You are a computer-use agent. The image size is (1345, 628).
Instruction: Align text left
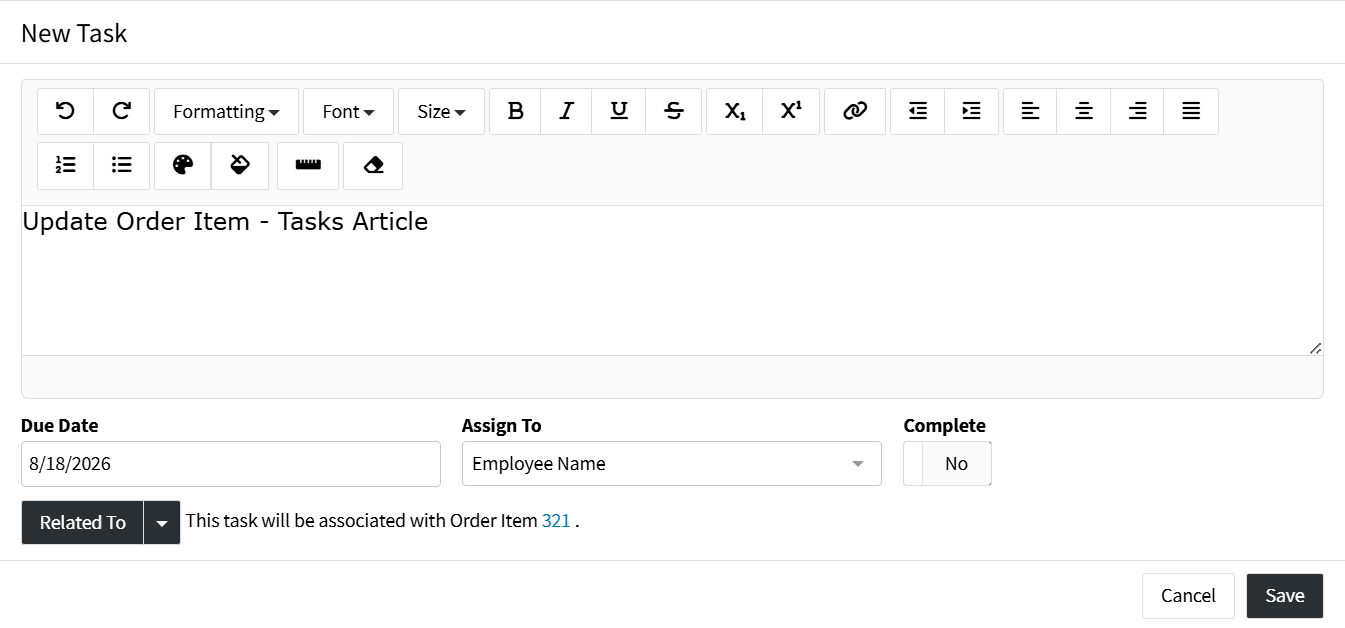tap(1030, 111)
